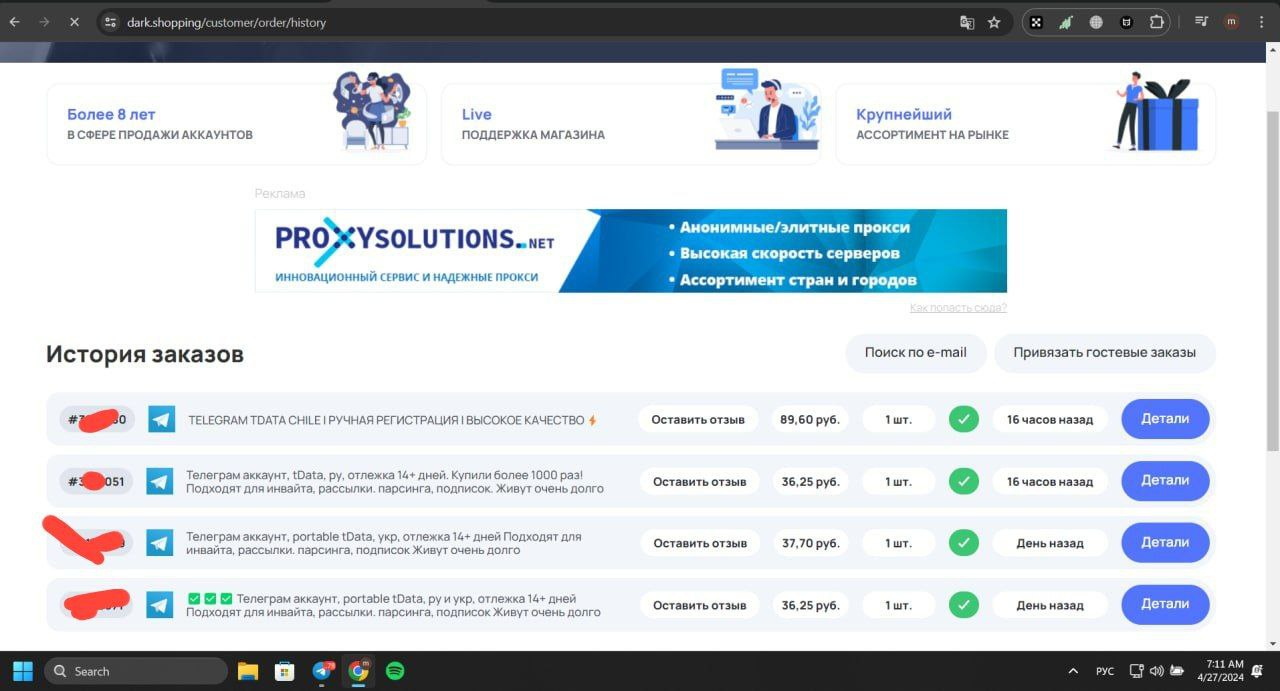Click the taskbar Search box

[x=135, y=671]
